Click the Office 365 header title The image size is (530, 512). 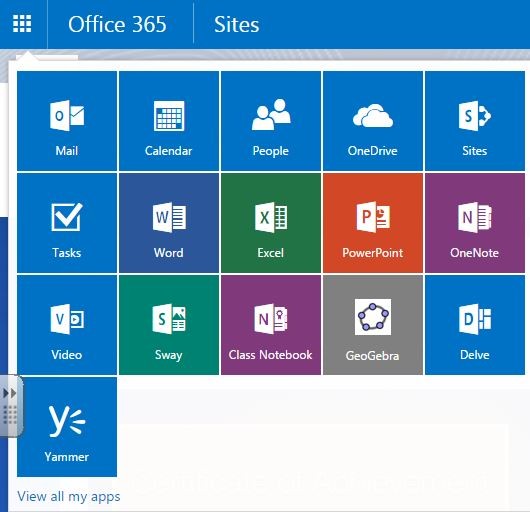pos(117,24)
